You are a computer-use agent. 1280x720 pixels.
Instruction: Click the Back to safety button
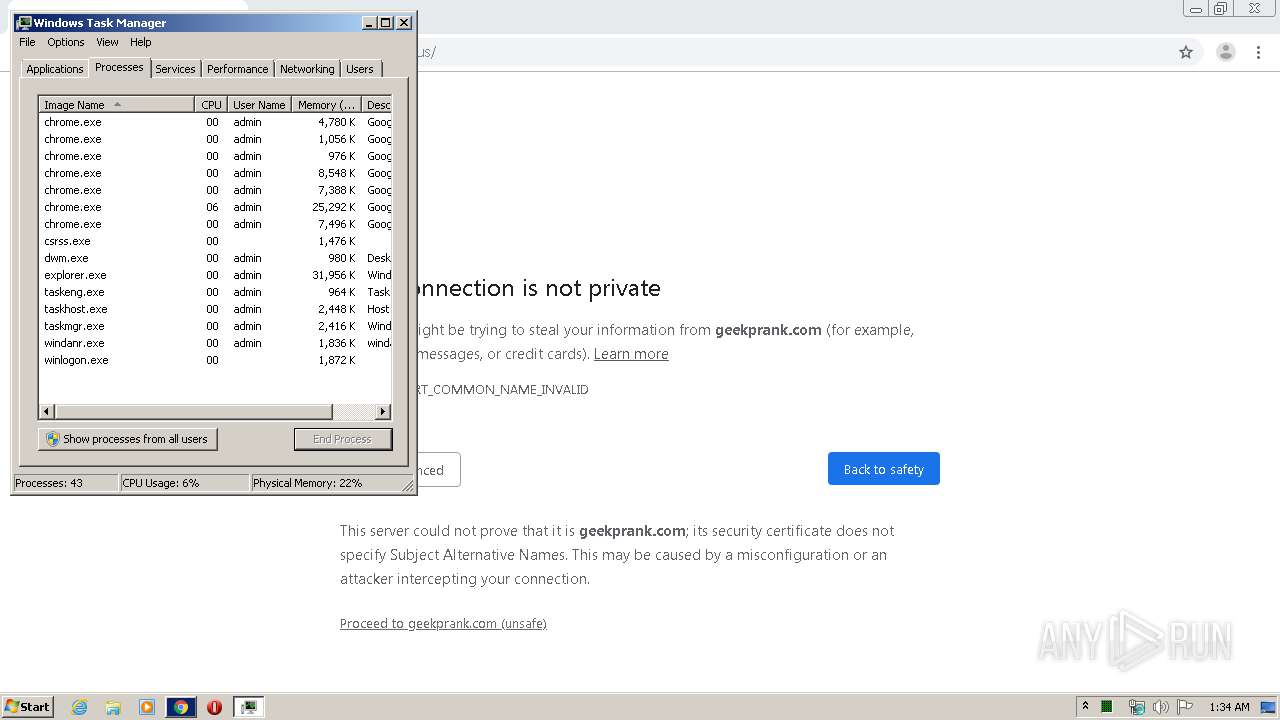point(884,469)
